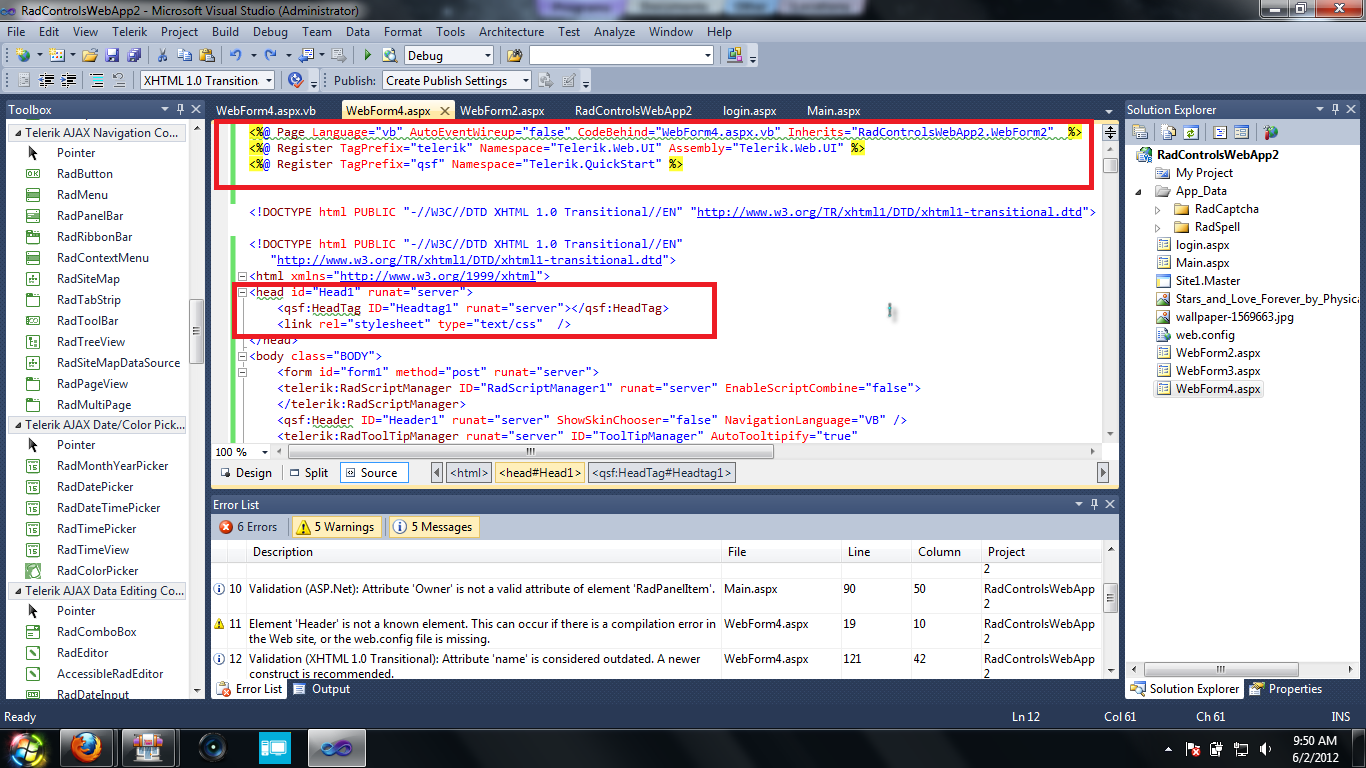
Task: Switch editor to Split view
Action: pyautogui.click(x=308, y=473)
